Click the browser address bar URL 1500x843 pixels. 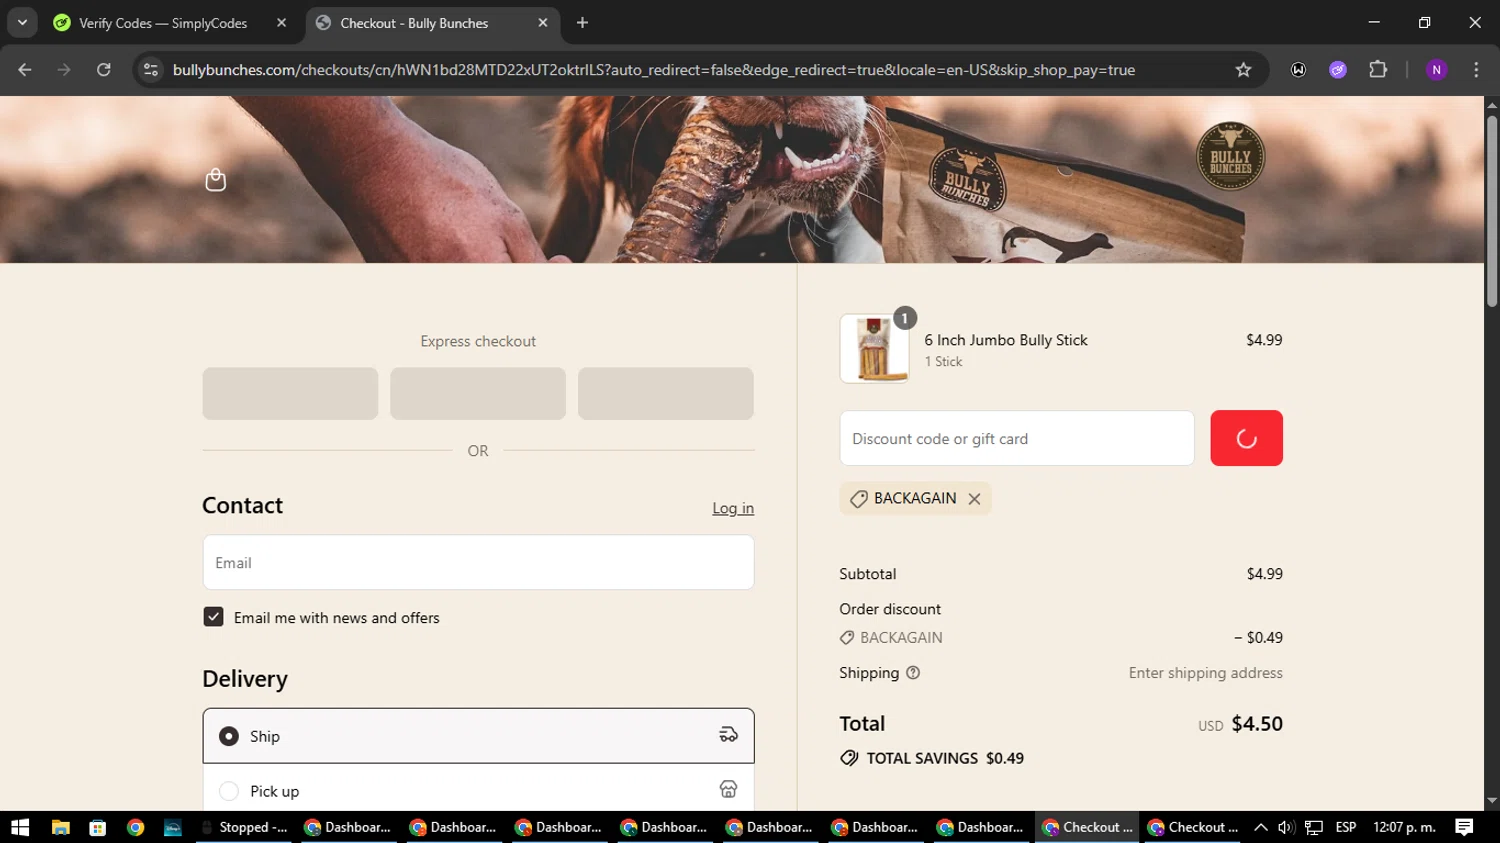[x=653, y=70]
